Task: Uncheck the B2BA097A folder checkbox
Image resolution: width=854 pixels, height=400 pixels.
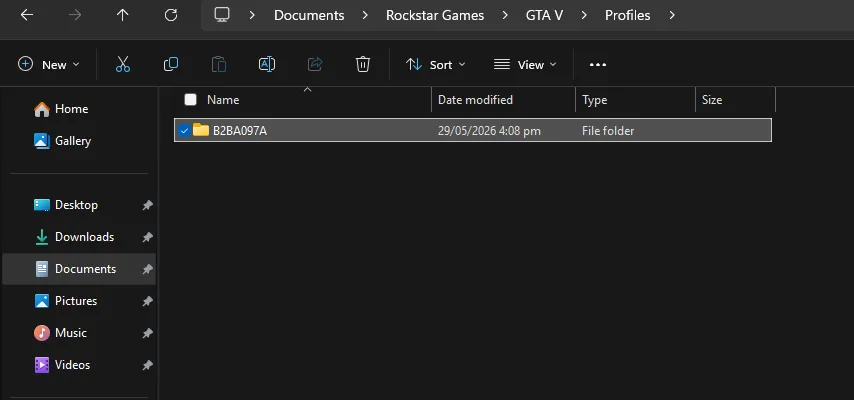Action: pos(184,130)
